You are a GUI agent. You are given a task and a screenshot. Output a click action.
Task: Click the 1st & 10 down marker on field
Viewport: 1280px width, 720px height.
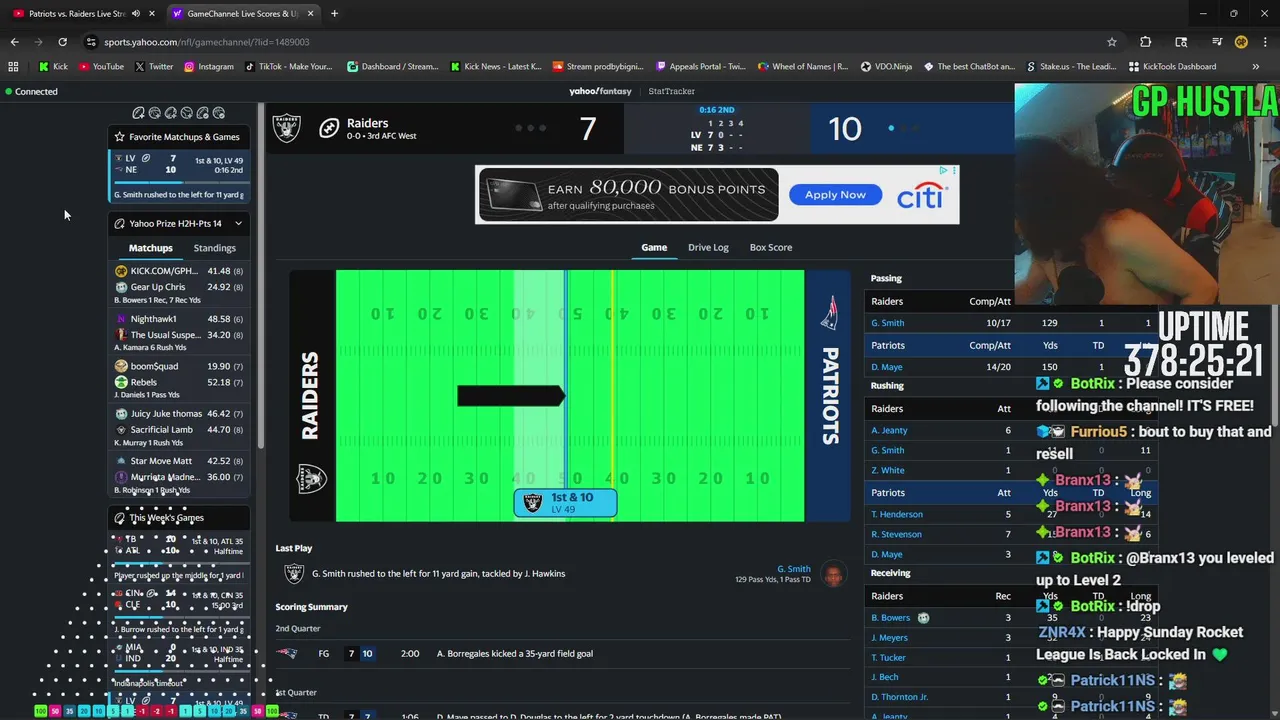(x=565, y=503)
